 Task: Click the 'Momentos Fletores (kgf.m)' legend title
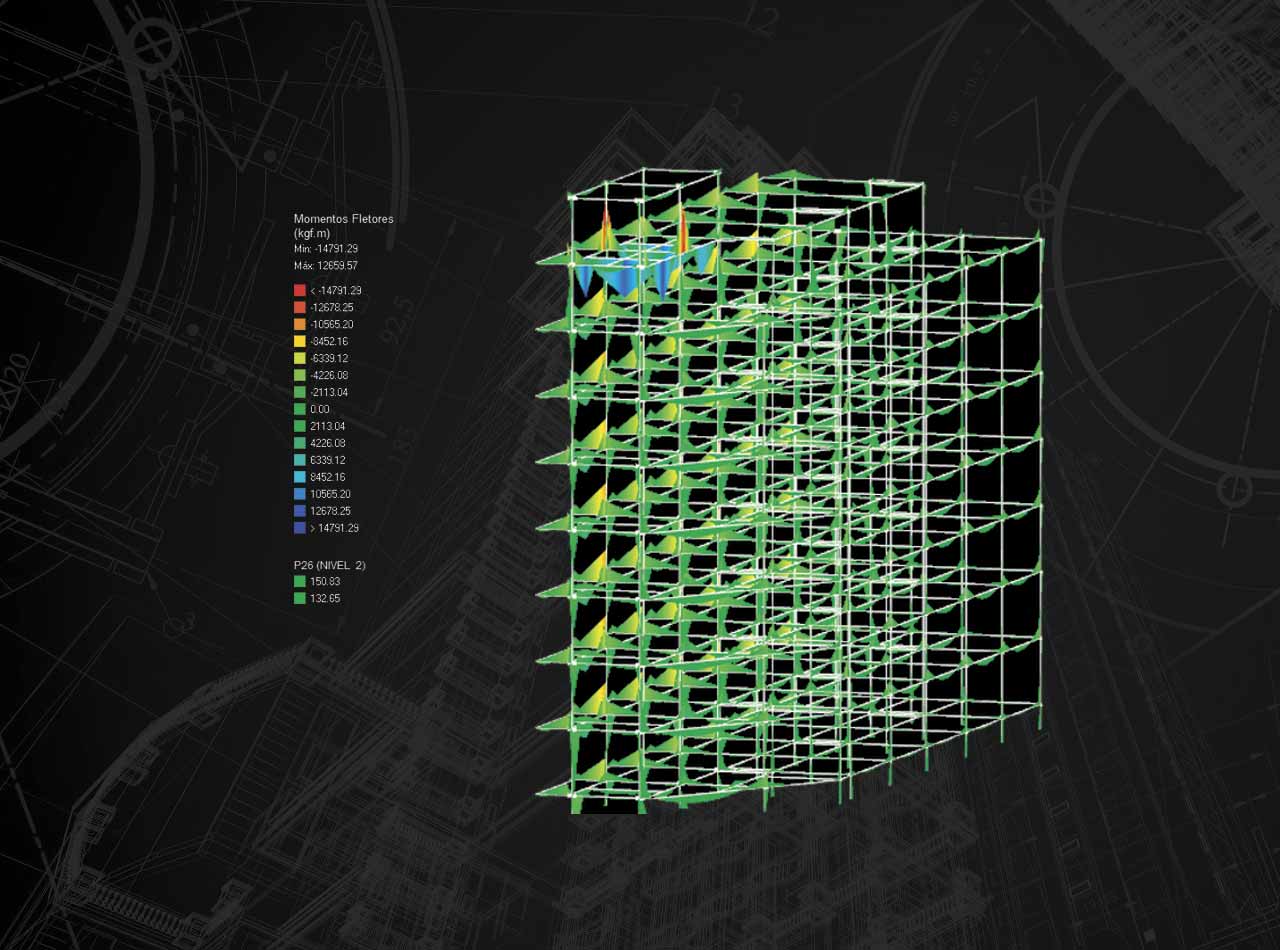[x=343, y=225]
